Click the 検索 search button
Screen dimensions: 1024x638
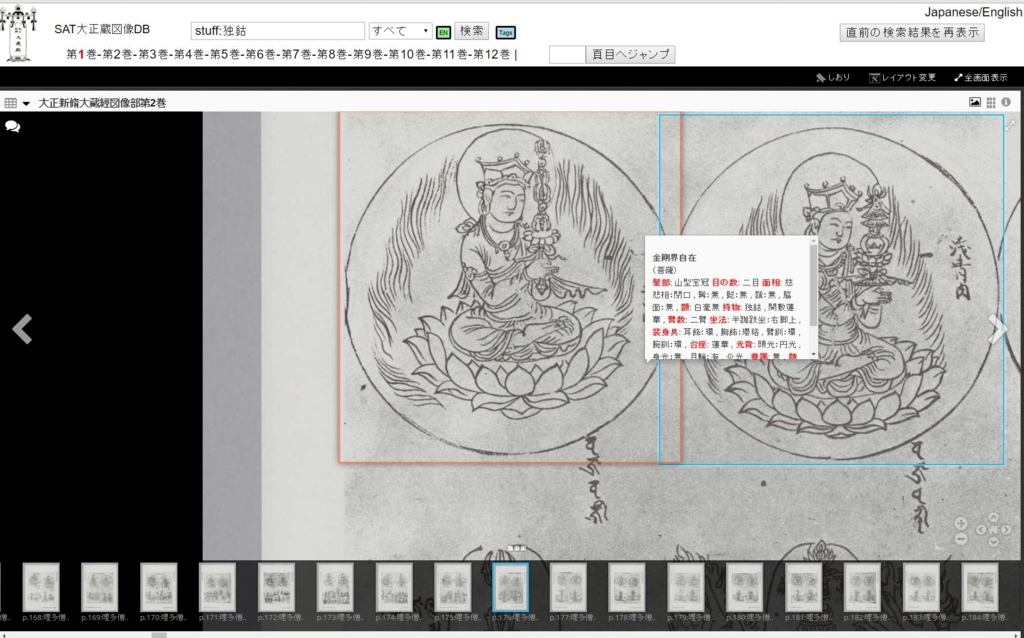pyautogui.click(x=472, y=31)
